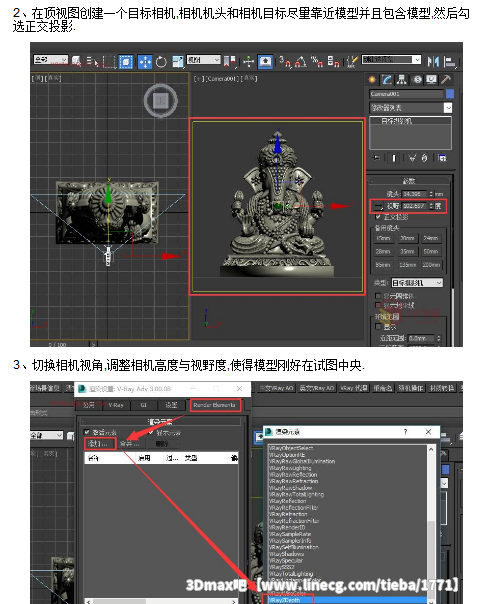498x604 pixels.
Task: Open the FOV direction flyout button
Action: (378, 207)
